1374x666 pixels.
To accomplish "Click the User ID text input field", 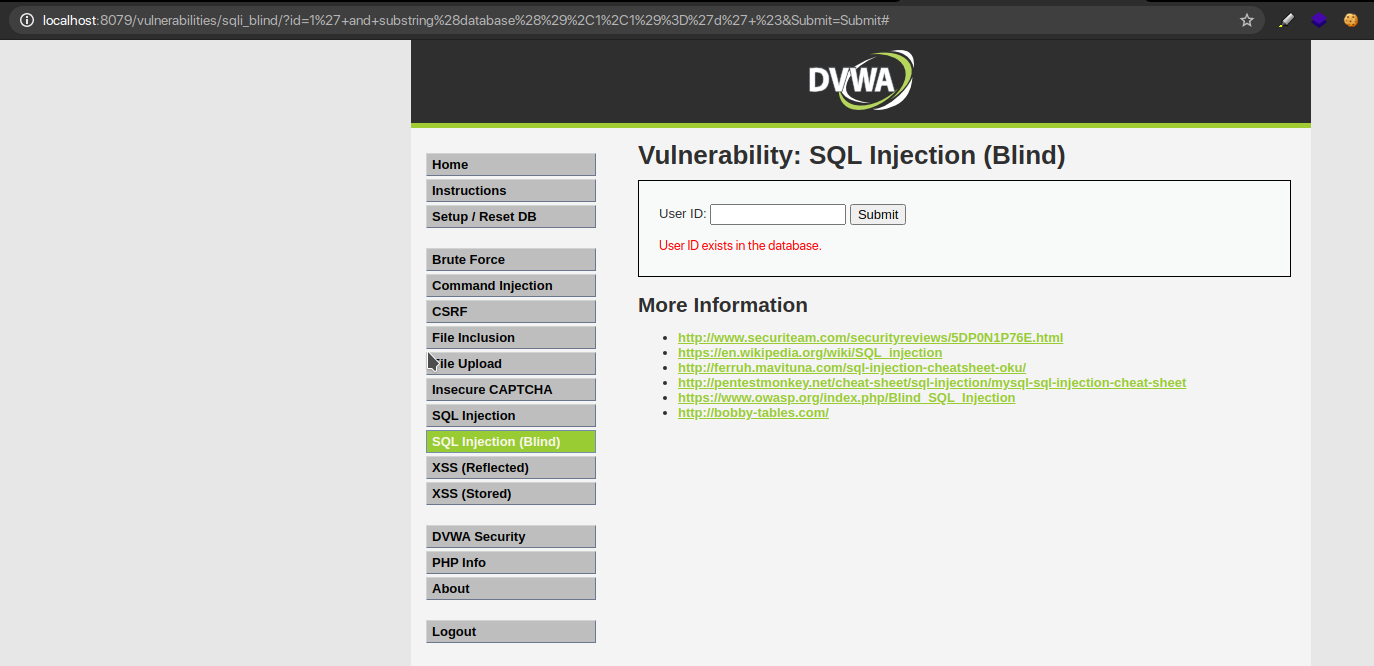I will [778, 214].
